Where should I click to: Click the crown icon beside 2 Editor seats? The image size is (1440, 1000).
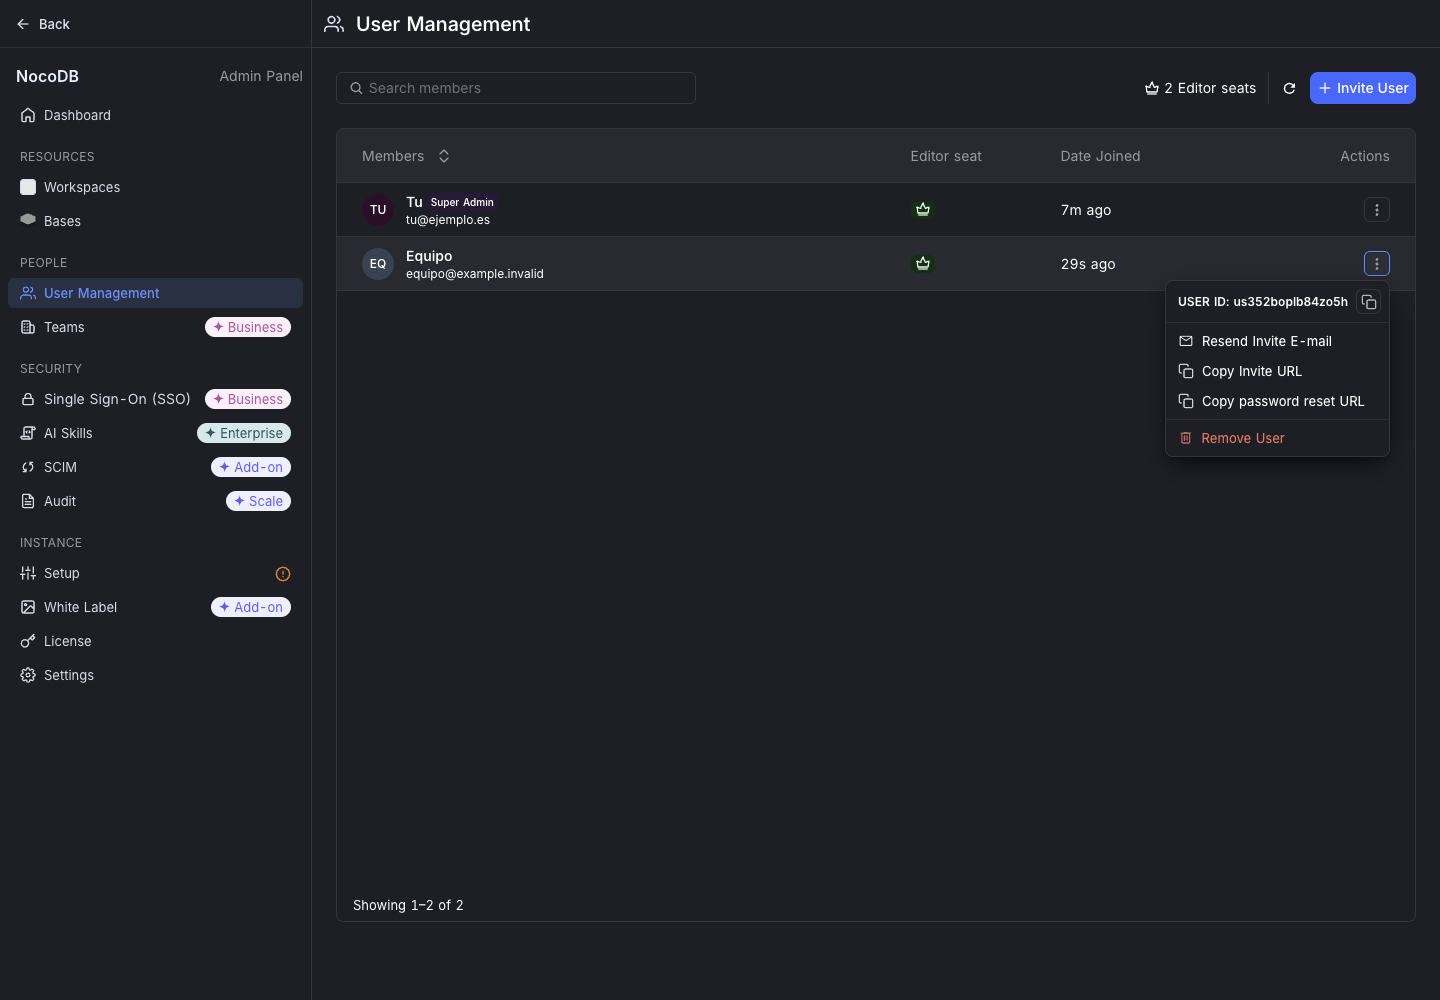click(x=1152, y=88)
